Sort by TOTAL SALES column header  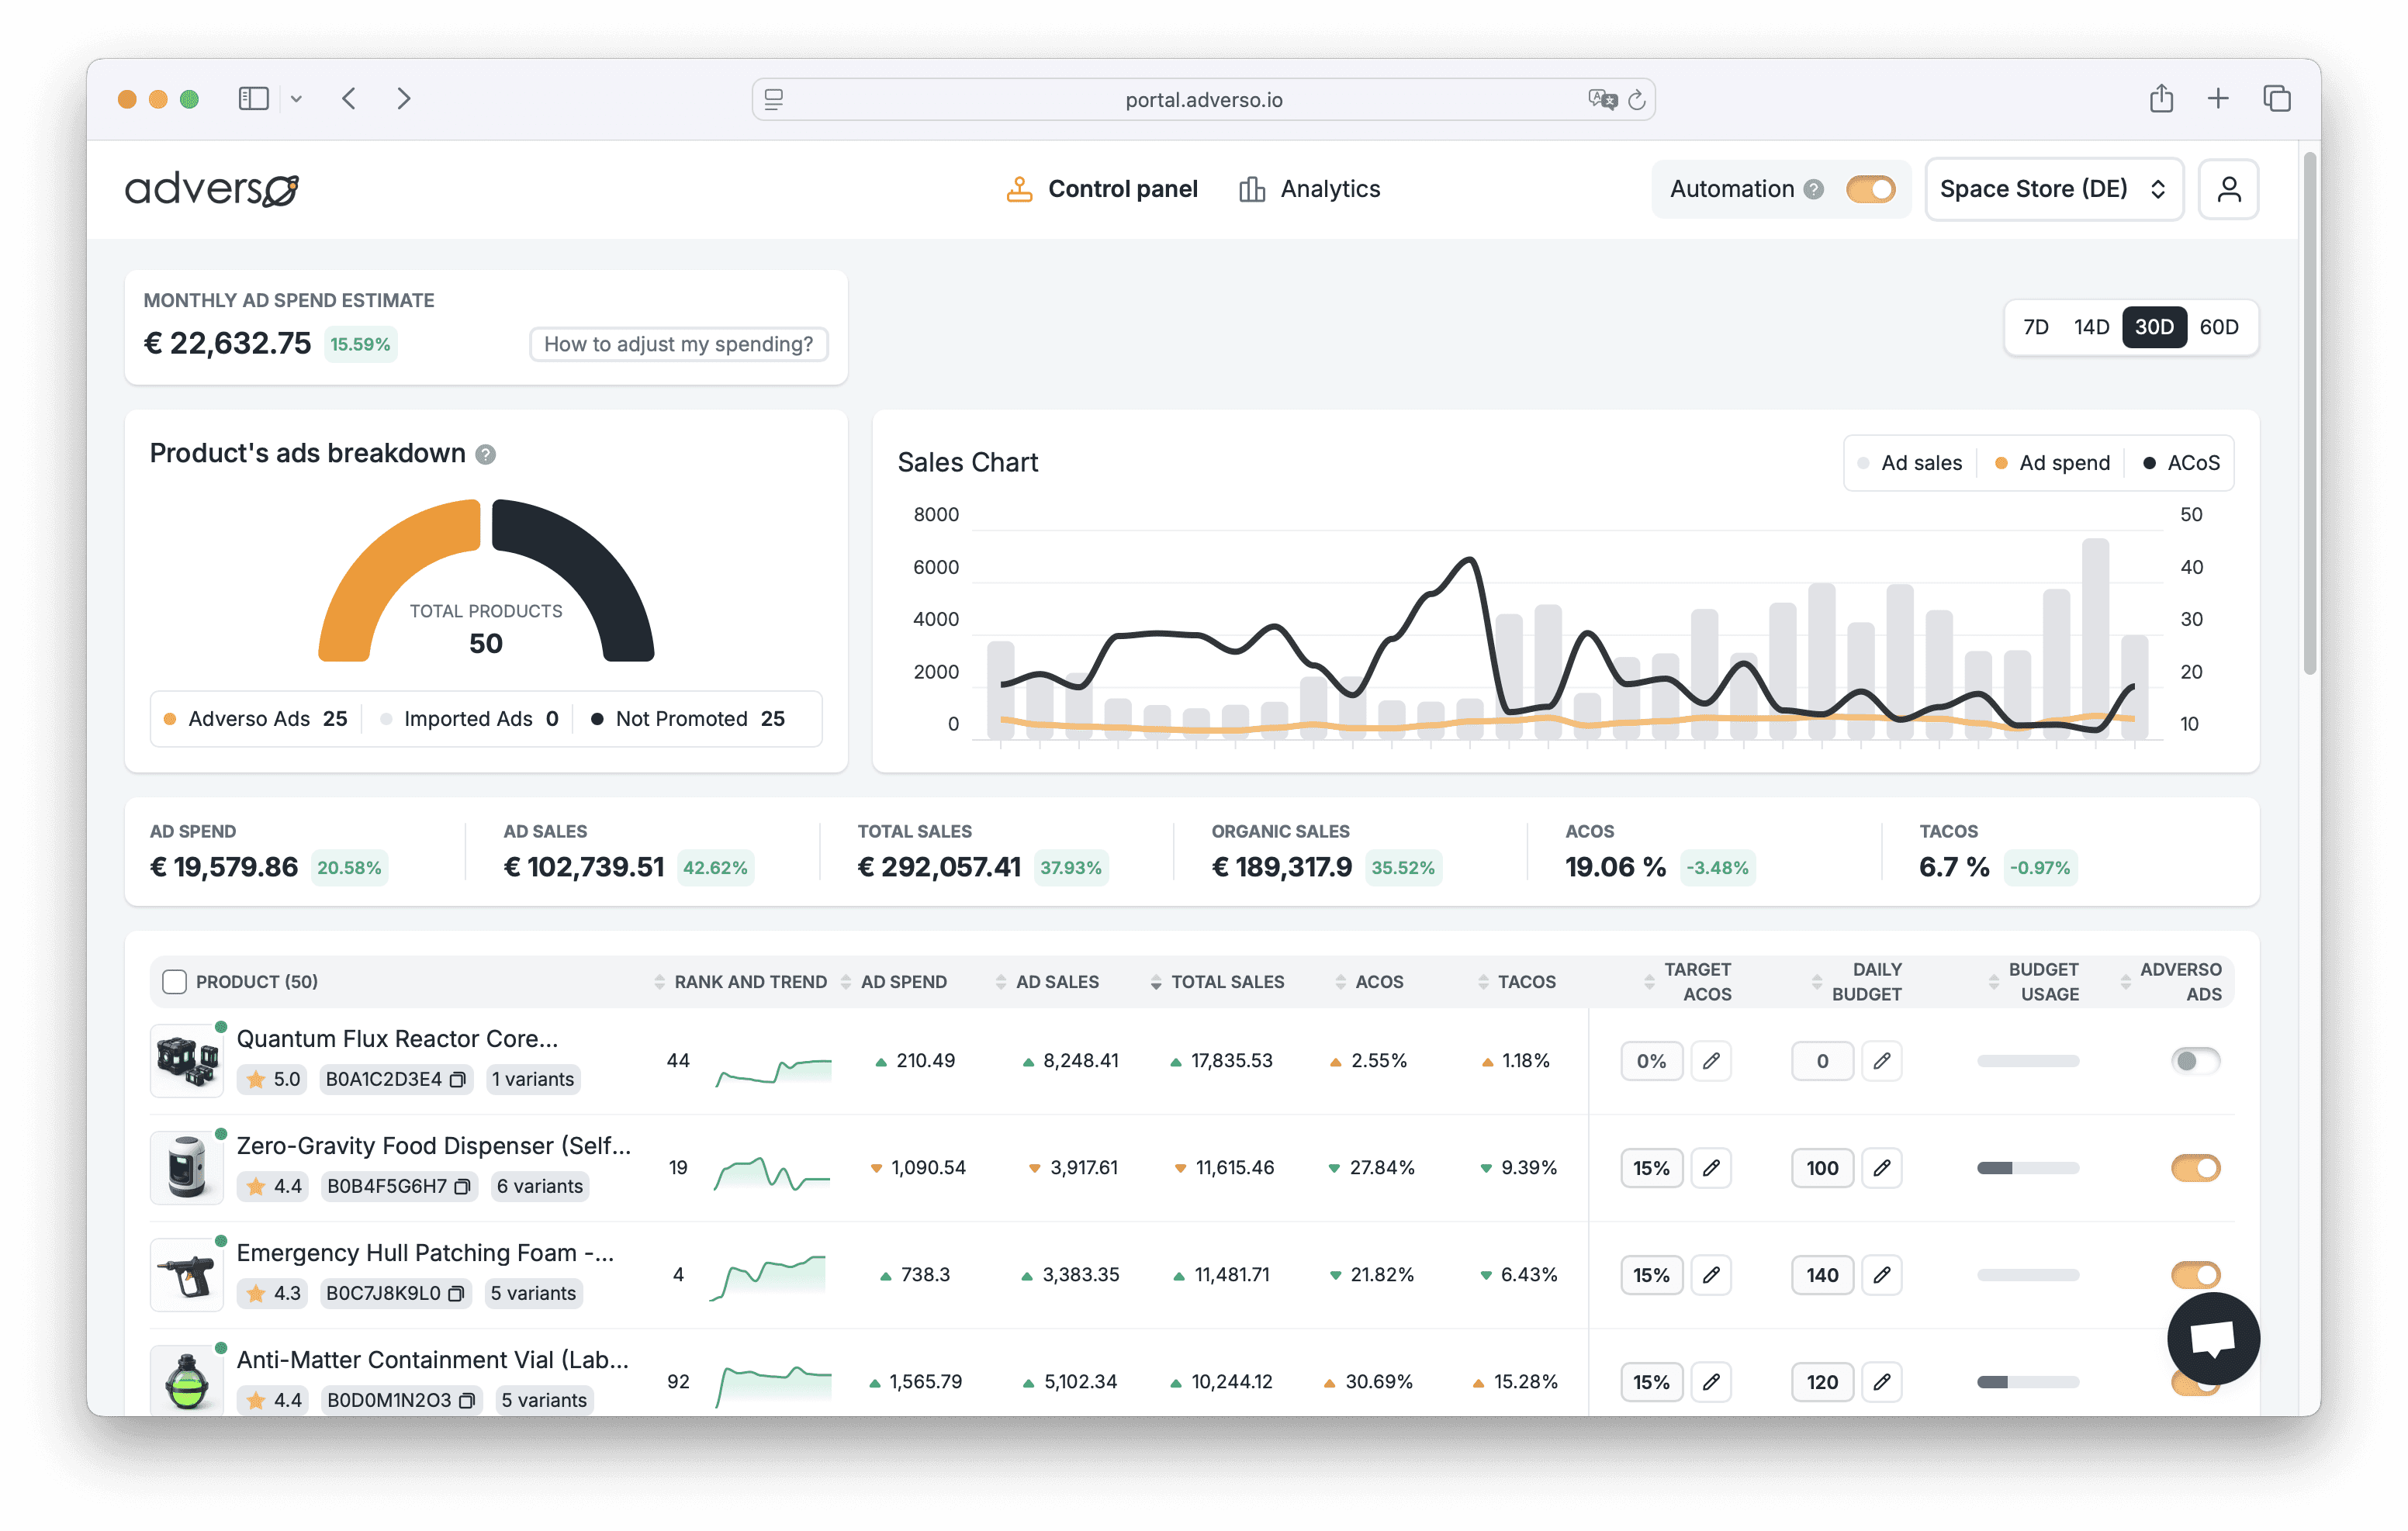1217,982
